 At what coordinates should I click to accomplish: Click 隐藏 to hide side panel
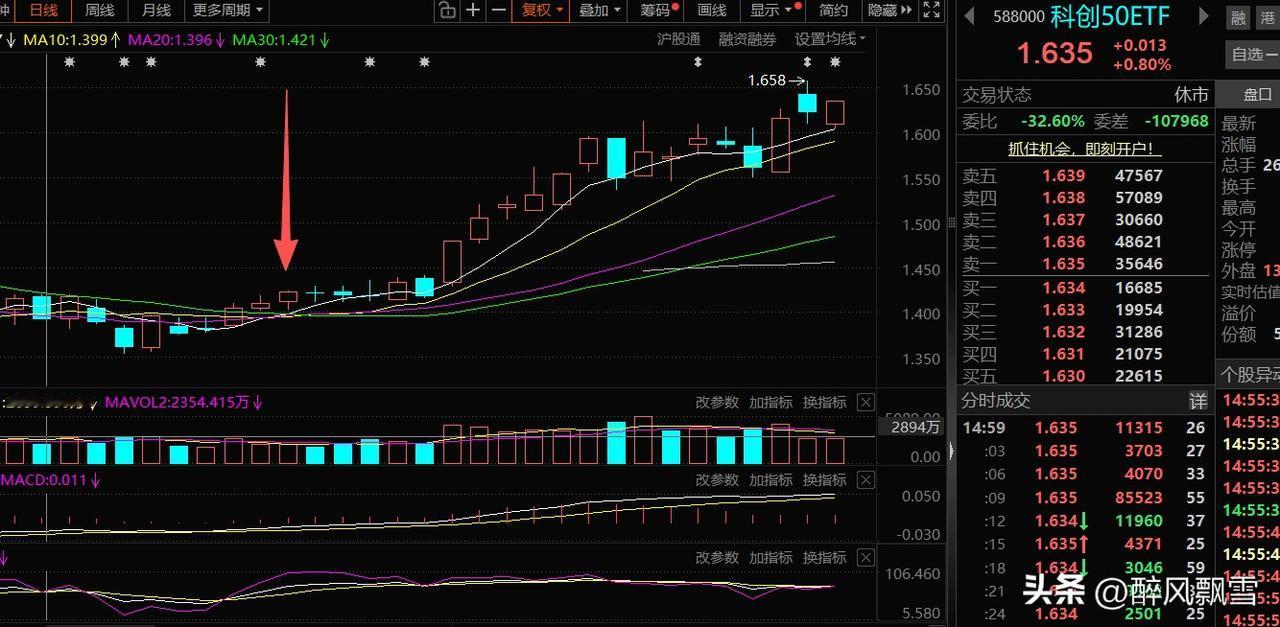[x=889, y=11]
